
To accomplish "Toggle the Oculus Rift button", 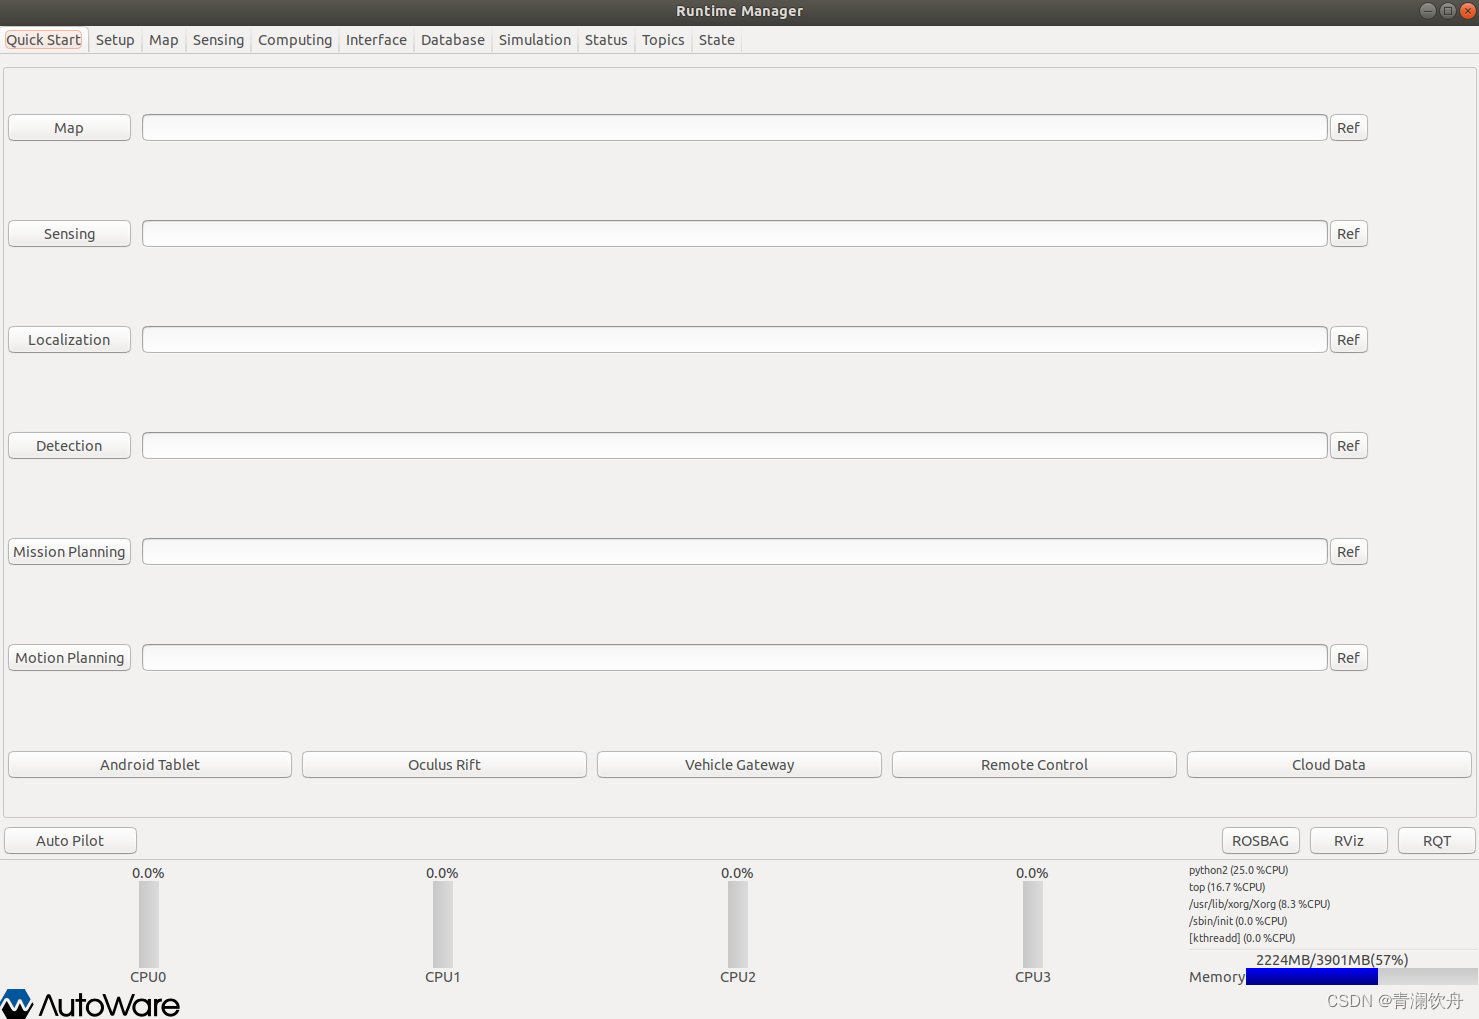I will pos(444,765).
